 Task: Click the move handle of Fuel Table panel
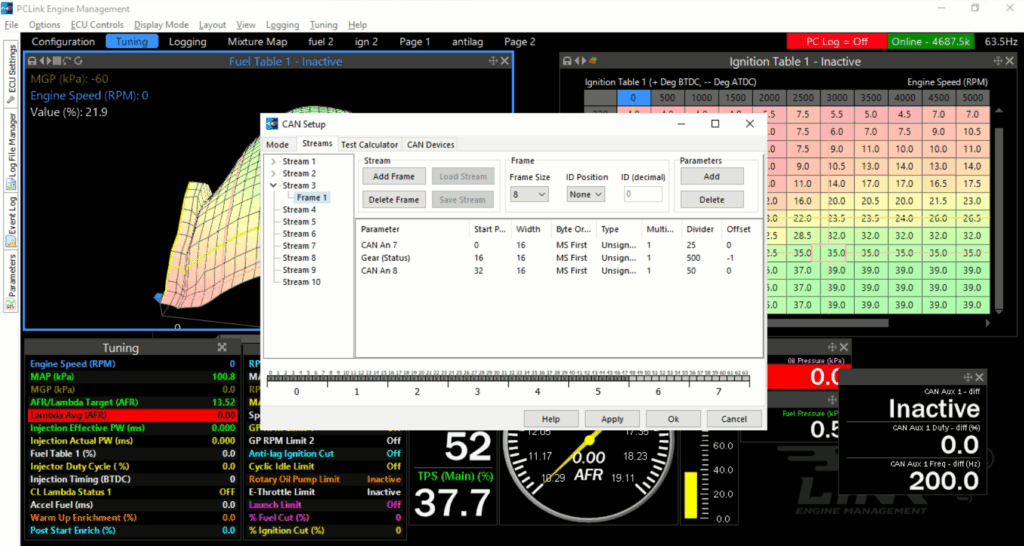tap(493, 61)
